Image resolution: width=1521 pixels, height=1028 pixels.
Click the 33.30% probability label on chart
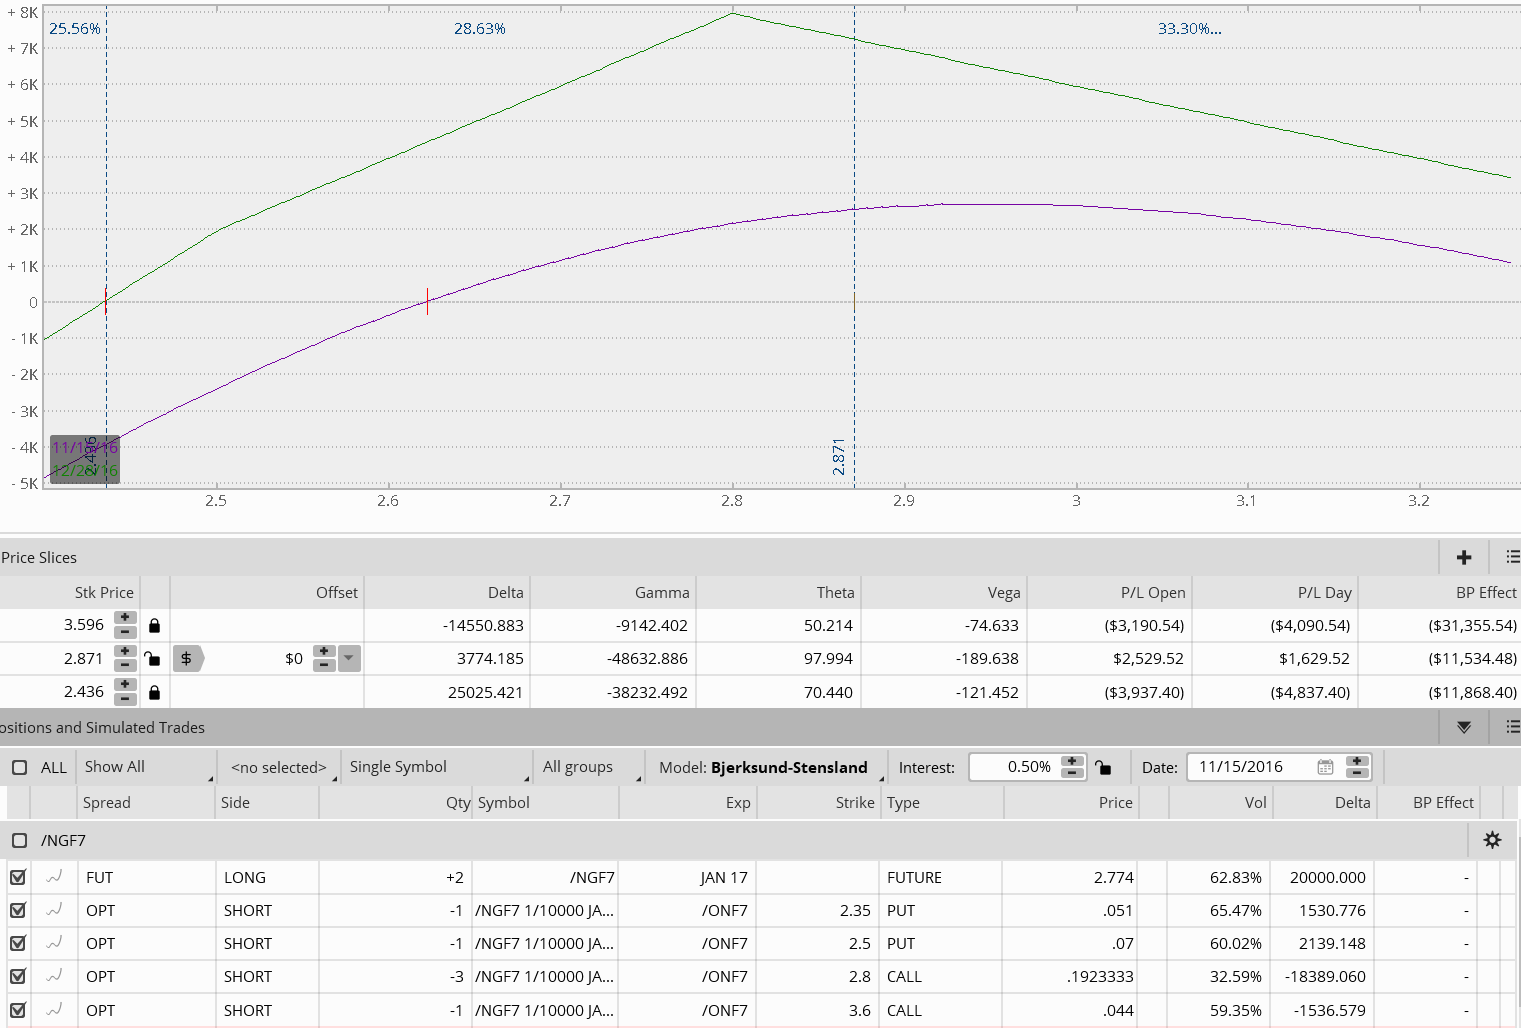click(1190, 29)
